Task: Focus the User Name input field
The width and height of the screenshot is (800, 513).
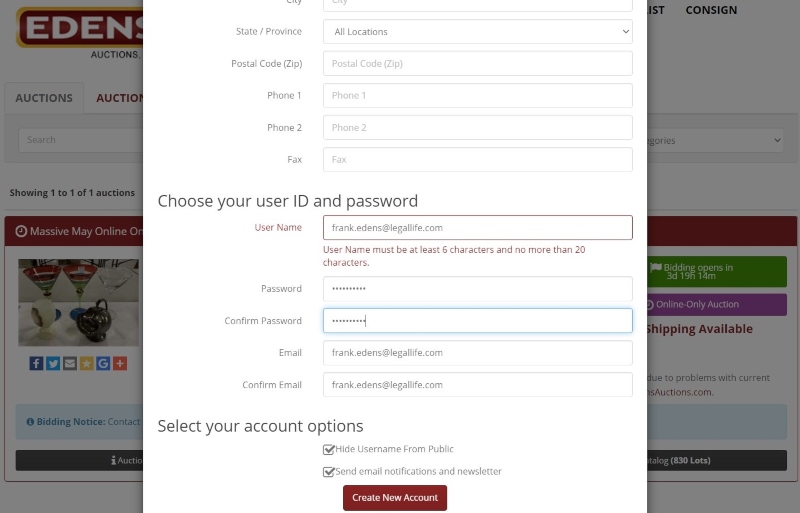Action: point(478,228)
